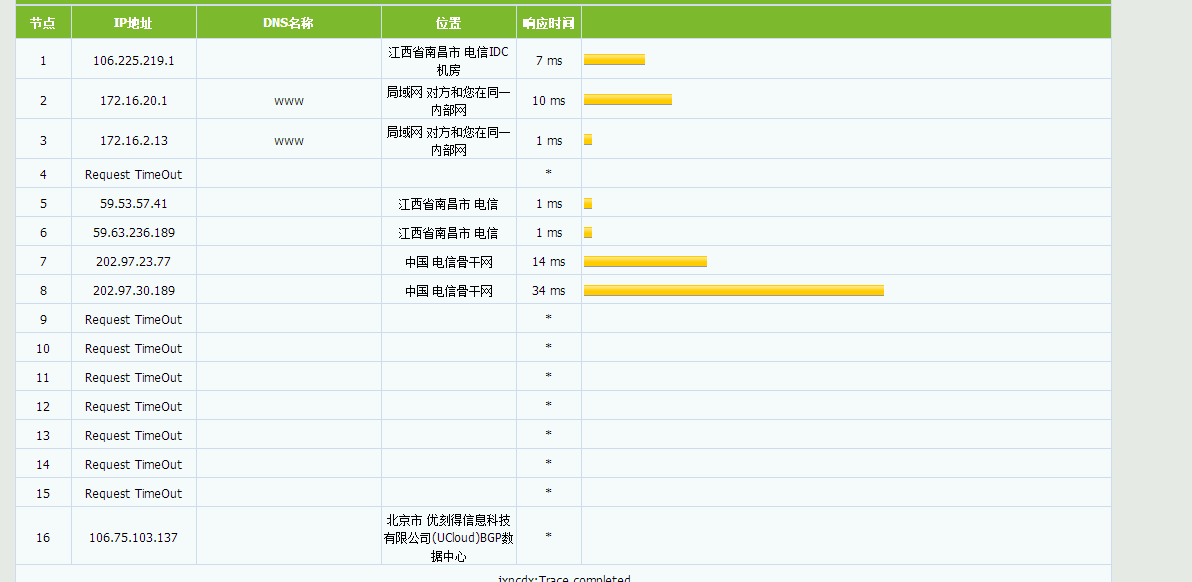The width and height of the screenshot is (1192, 582).
Task: Click 中国 电信骨干网 in node 8 row
Action: (449, 291)
